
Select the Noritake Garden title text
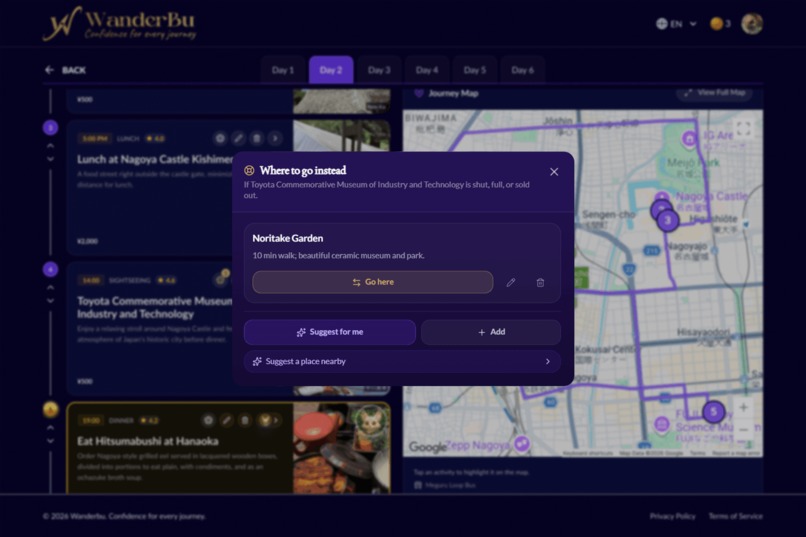pos(287,238)
